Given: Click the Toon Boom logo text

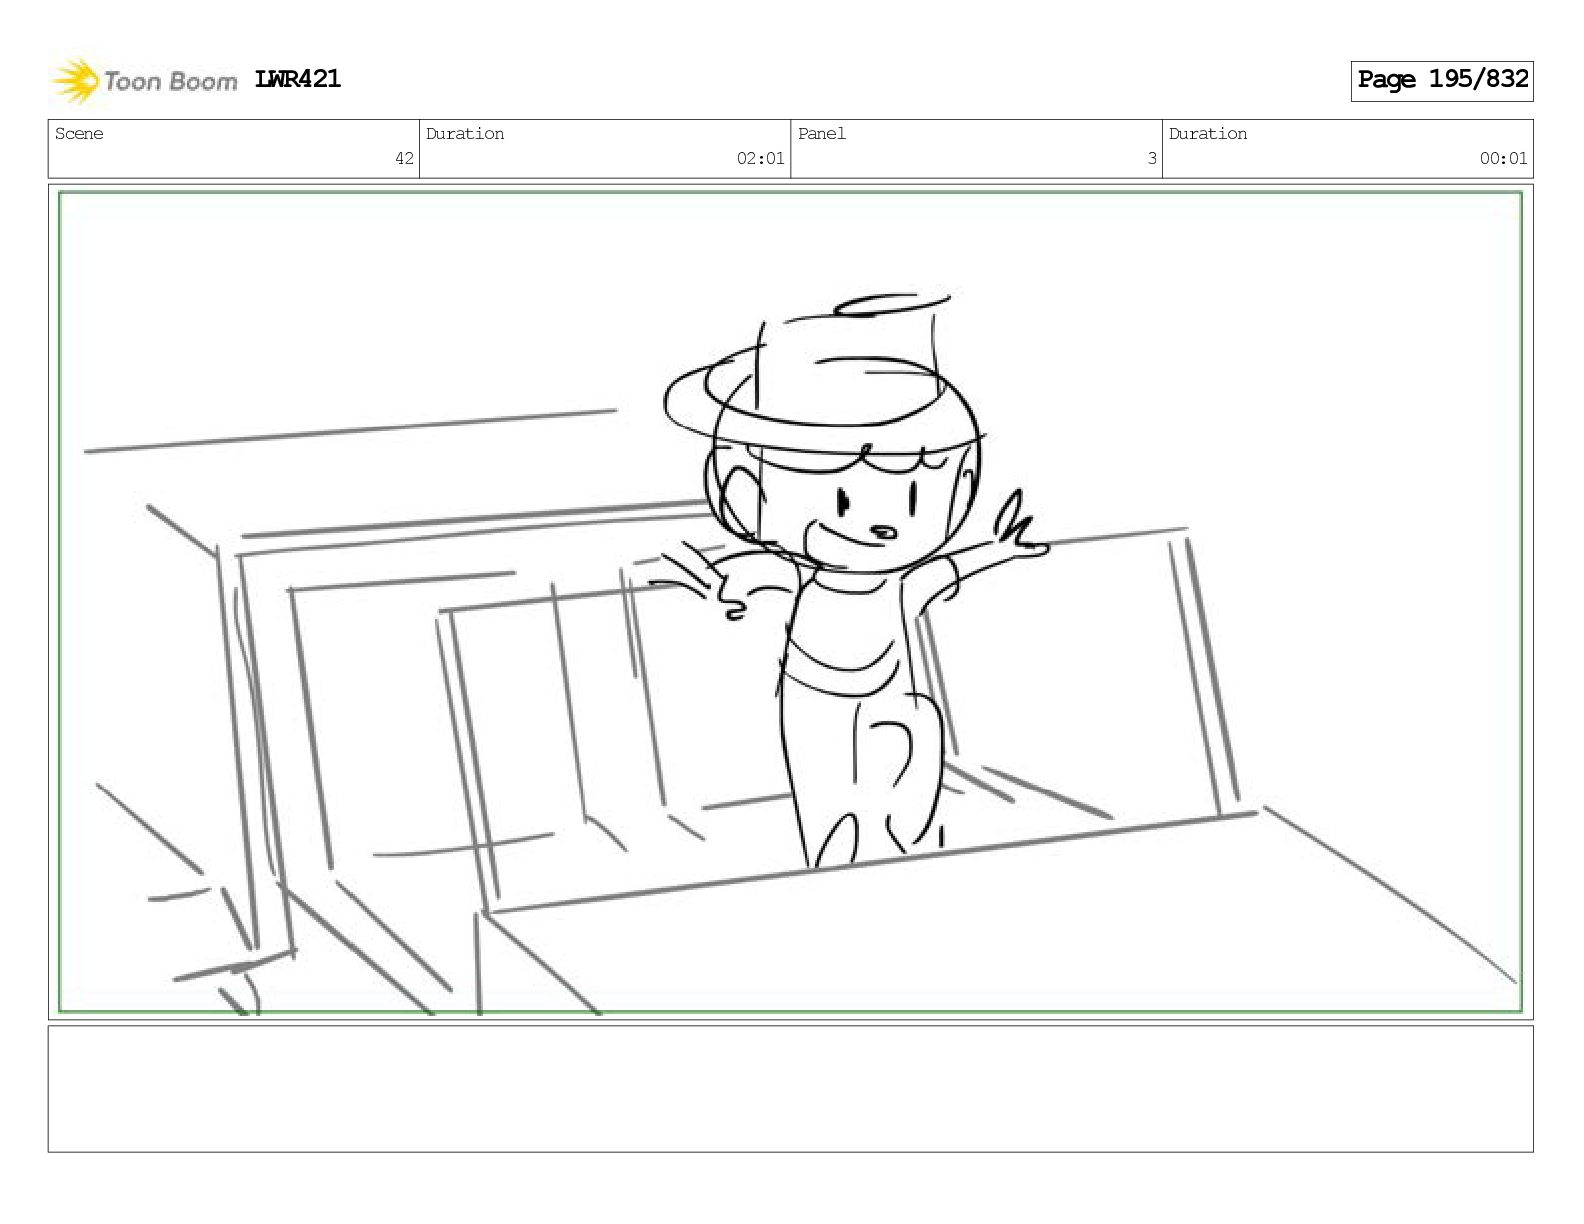Looking at the screenshot, I should click(170, 81).
